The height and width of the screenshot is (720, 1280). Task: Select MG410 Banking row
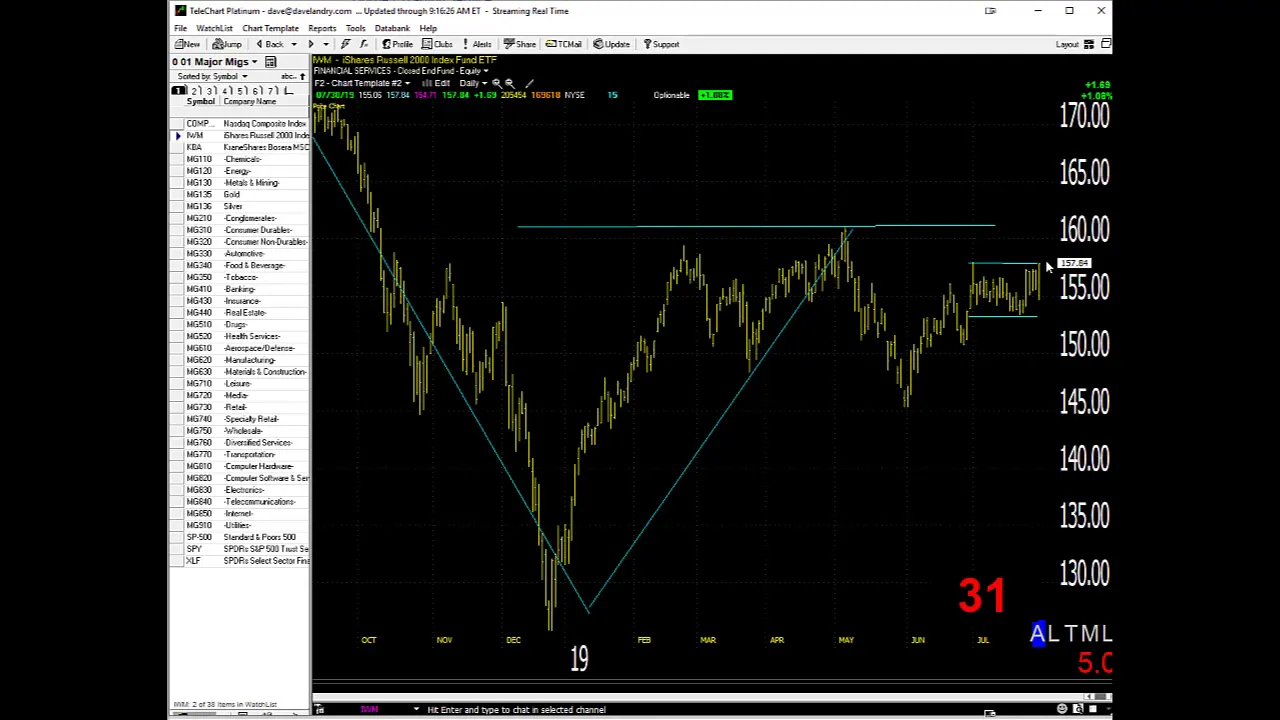tap(240, 289)
